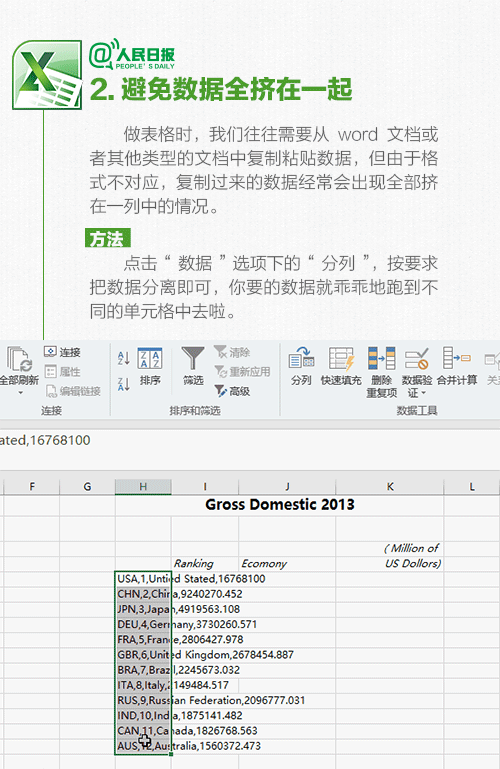Expand the 数据验证 dropdown arrow

click(x=424, y=393)
